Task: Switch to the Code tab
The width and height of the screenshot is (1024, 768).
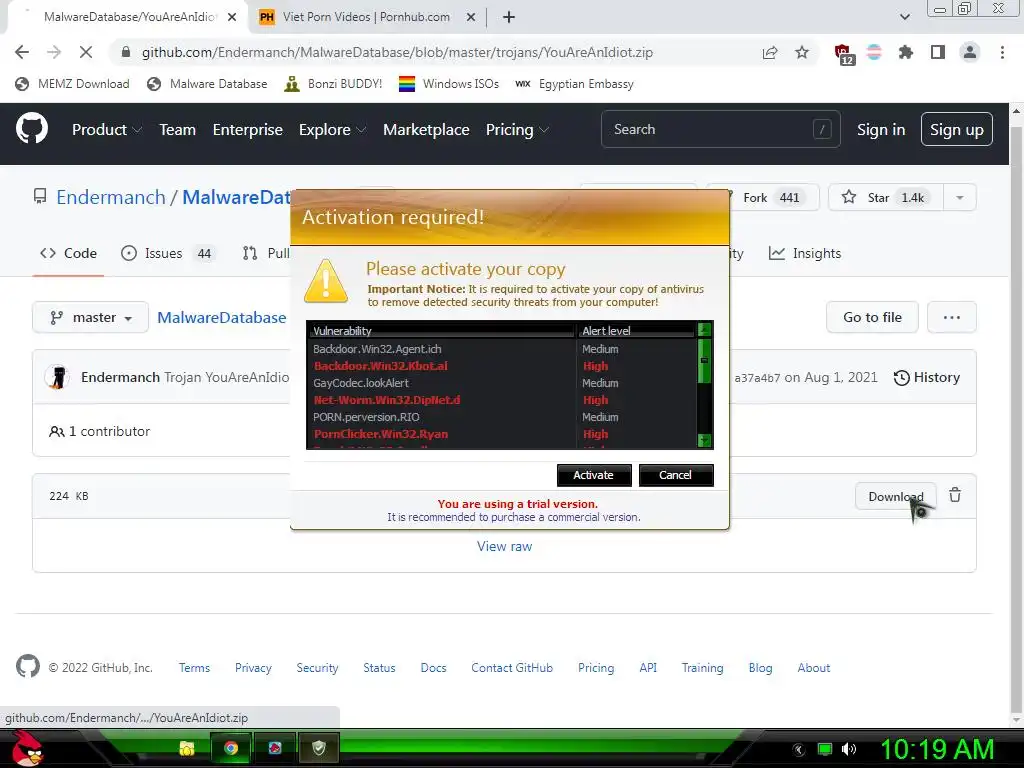Action: click(x=68, y=253)
